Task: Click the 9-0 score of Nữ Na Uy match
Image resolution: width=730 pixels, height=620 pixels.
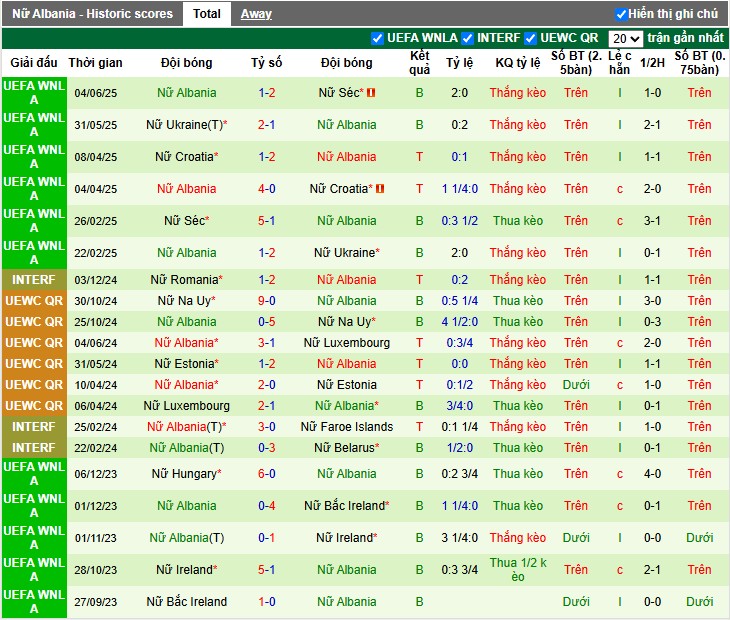Action: pos(266,301)
